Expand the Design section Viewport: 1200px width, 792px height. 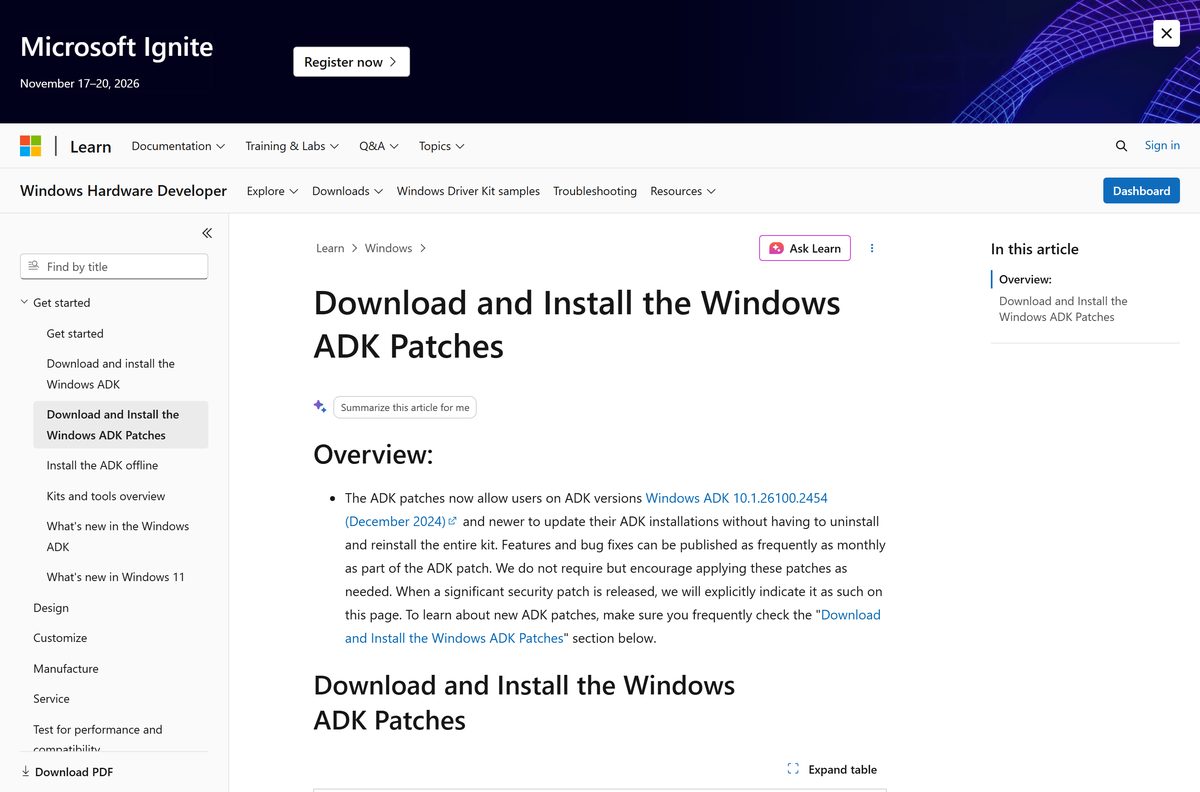click(x=51, y=608)
